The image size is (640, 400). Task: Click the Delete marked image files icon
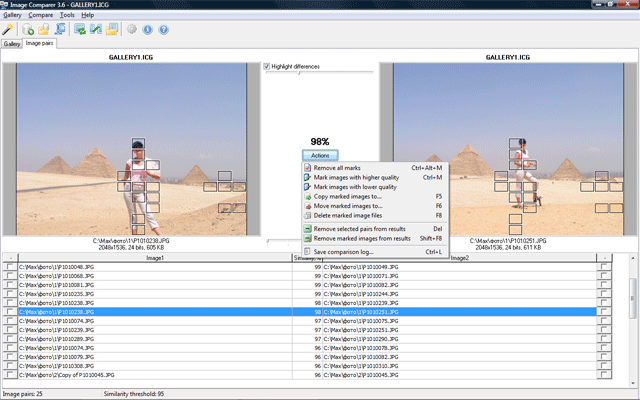[x=308, y=216]
